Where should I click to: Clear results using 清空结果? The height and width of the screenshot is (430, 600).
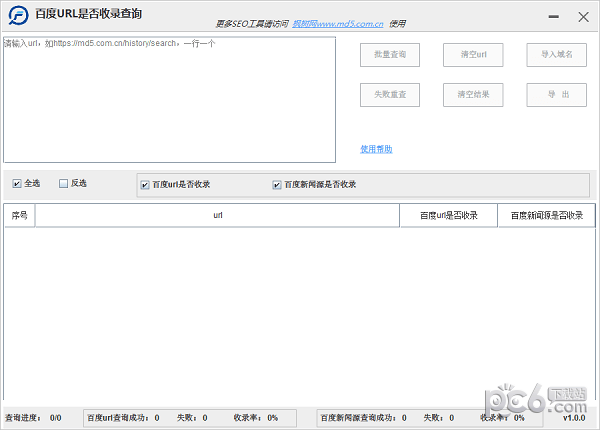[x=473, y=94]
